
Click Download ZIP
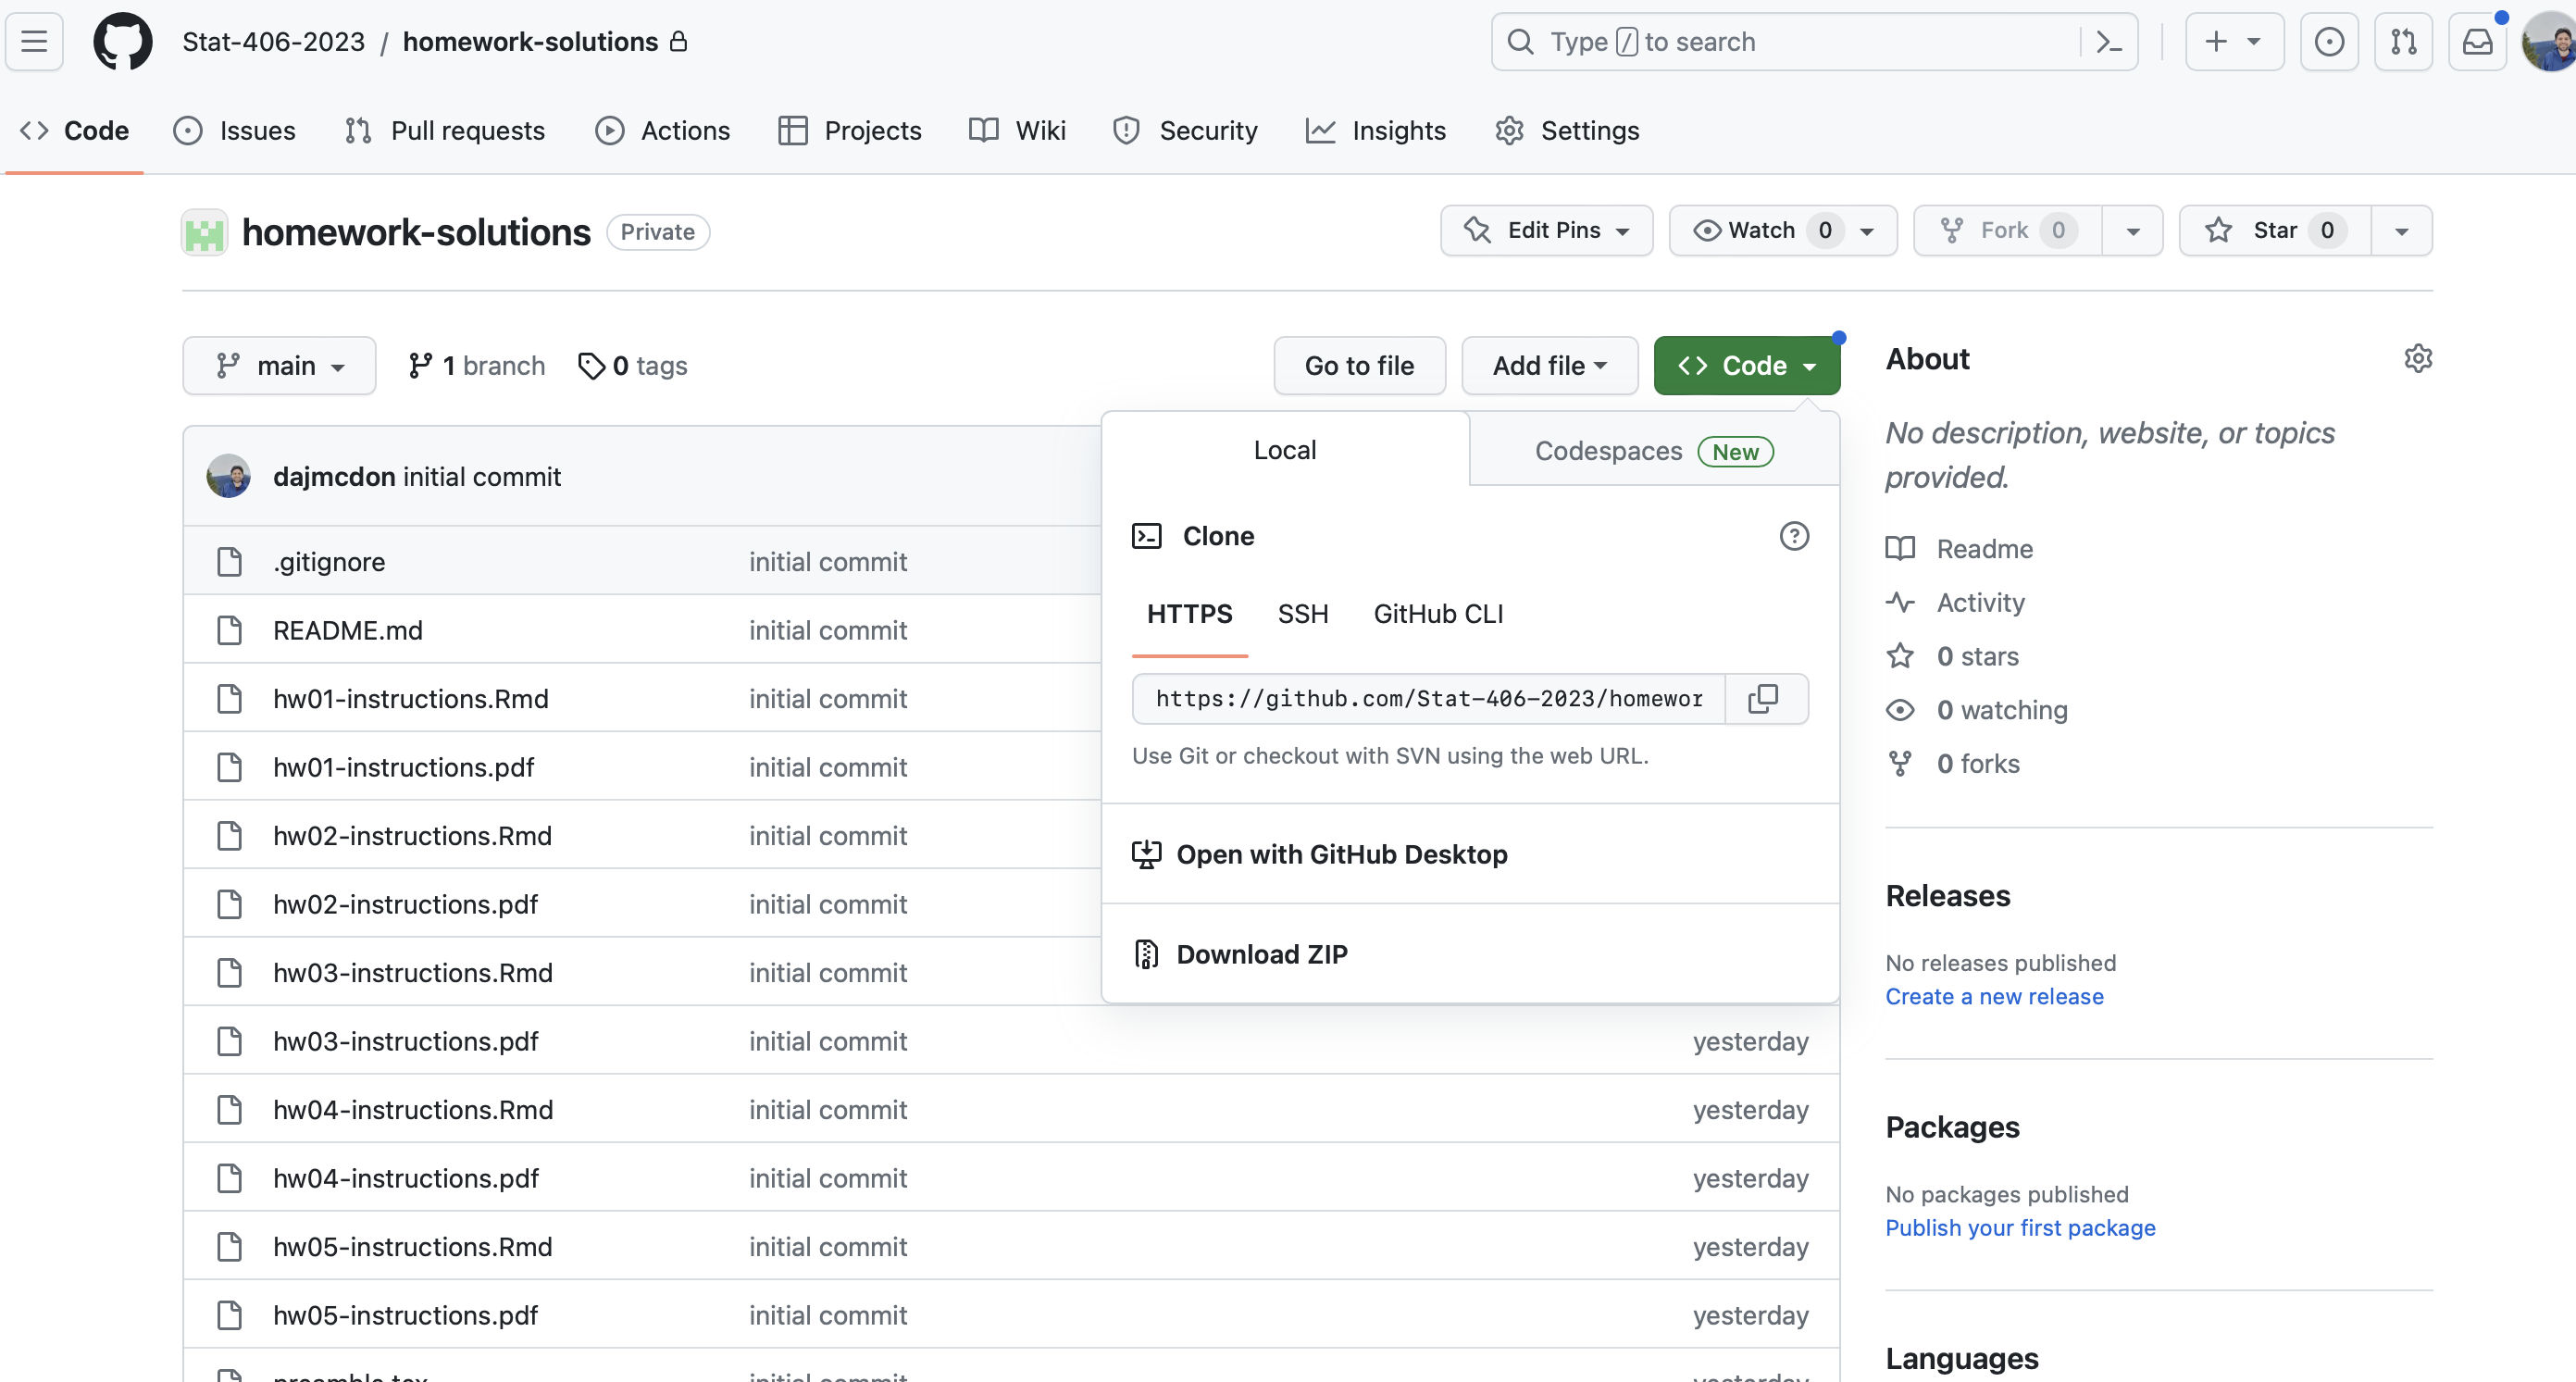tap(1261, 954)
